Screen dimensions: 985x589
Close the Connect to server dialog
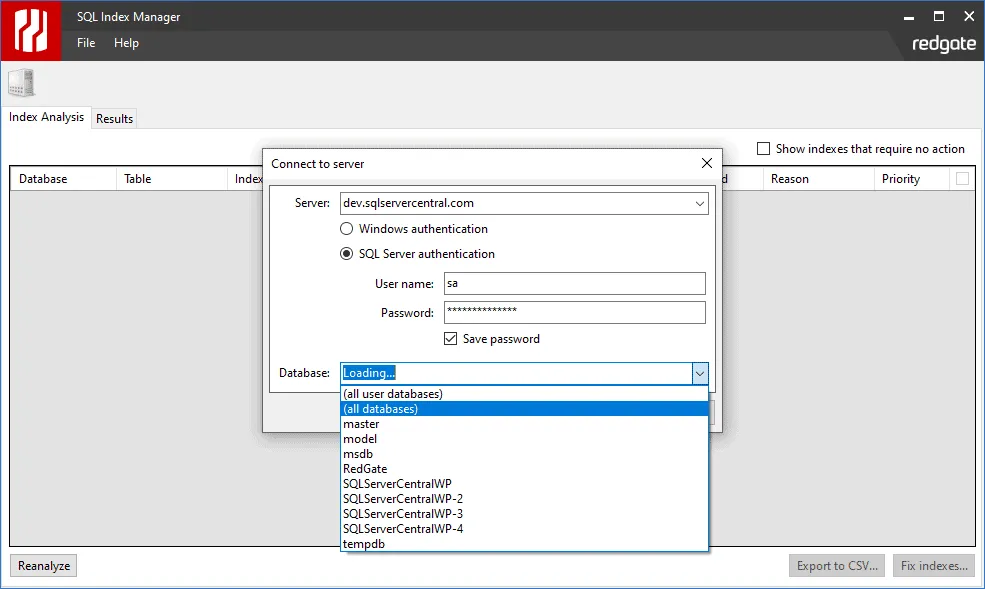pyautogui.click(x=707, y=163)
